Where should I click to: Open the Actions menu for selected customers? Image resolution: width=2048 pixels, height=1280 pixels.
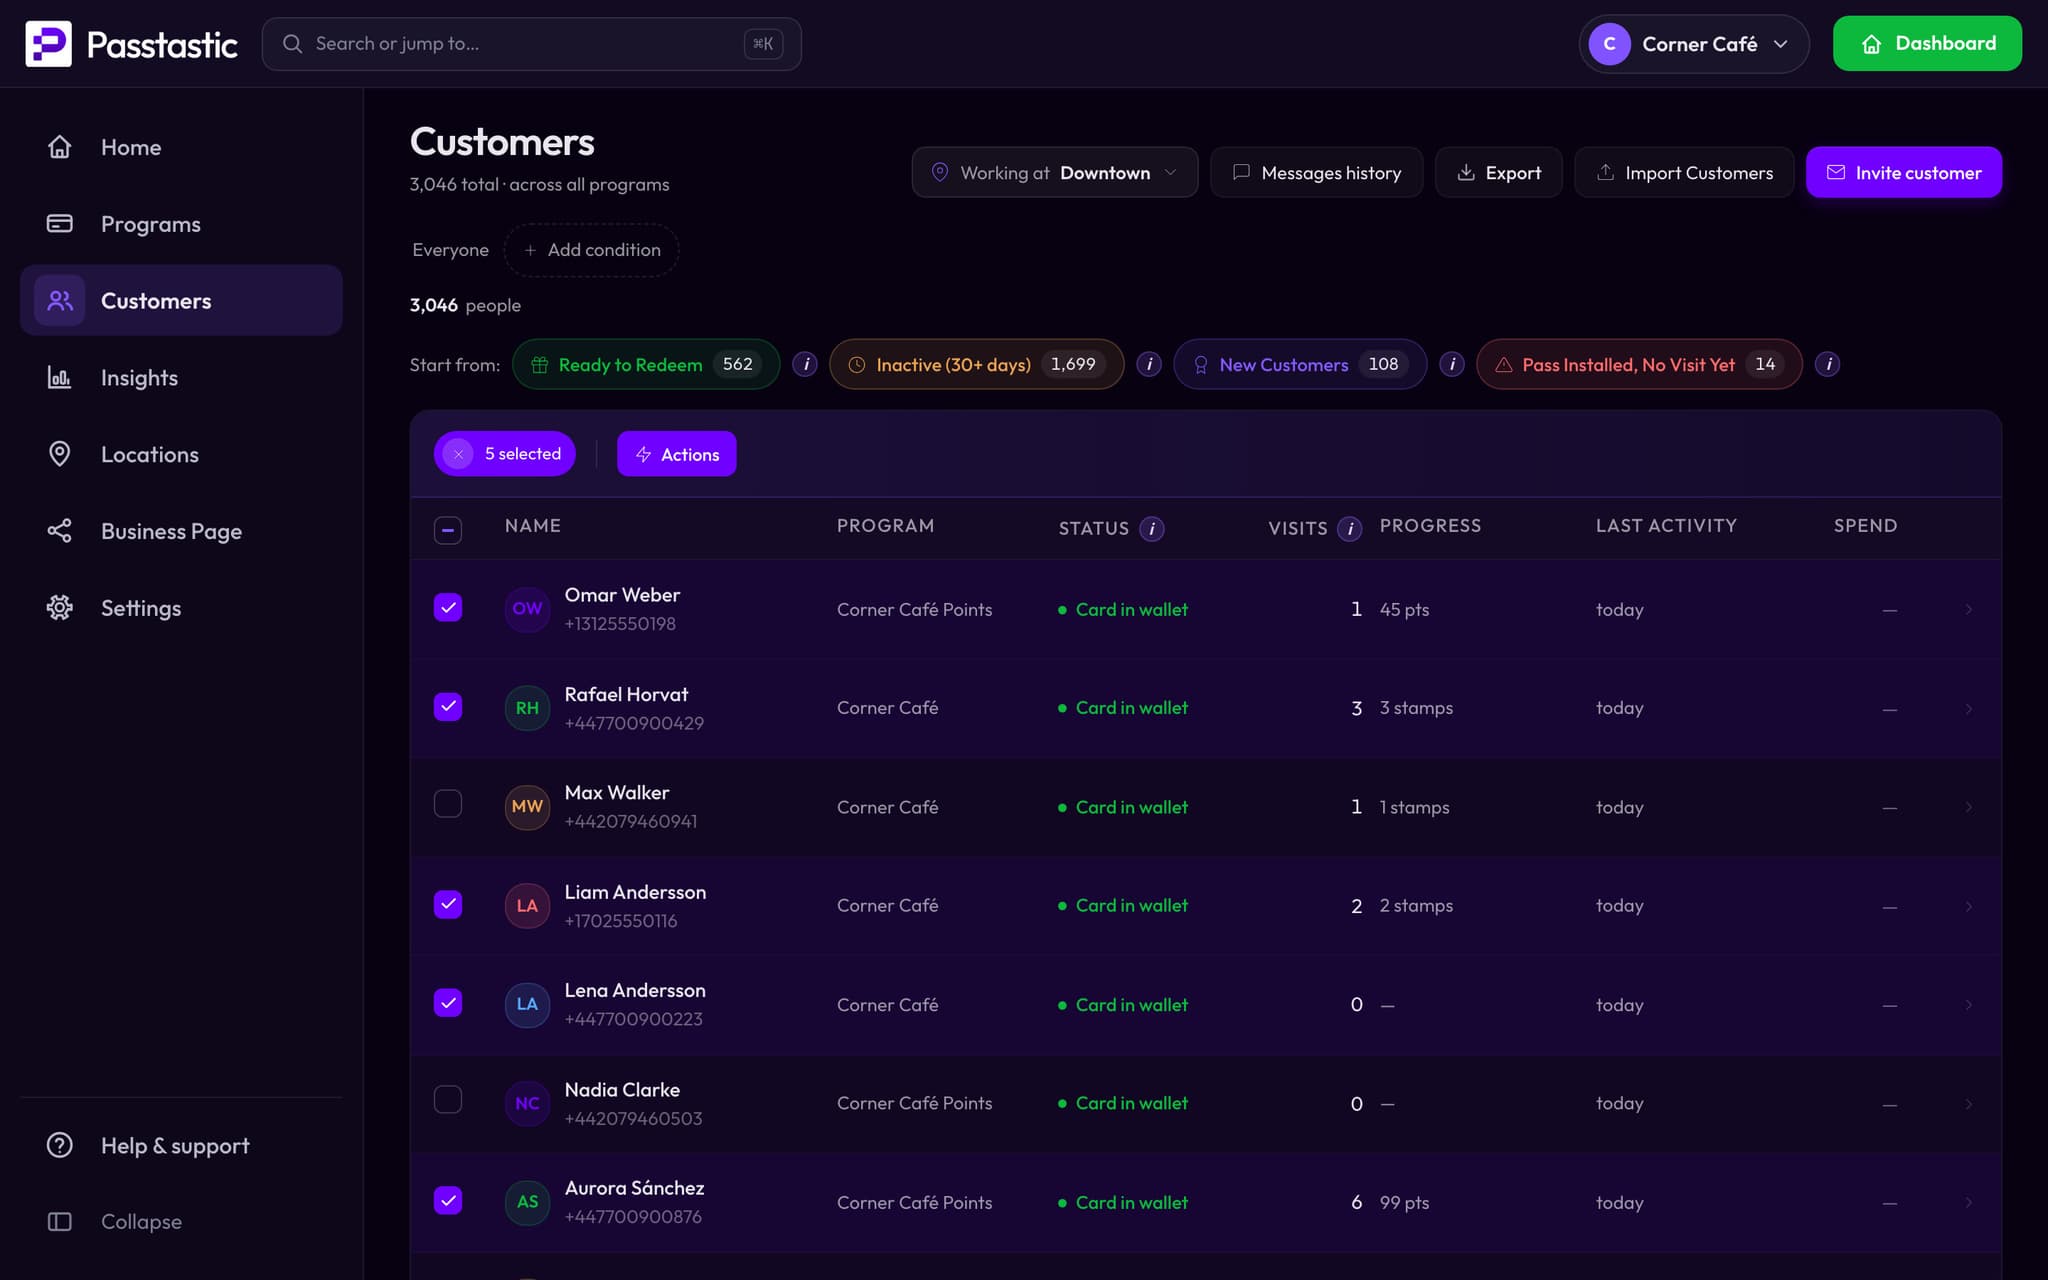click(x=677, y=454)
